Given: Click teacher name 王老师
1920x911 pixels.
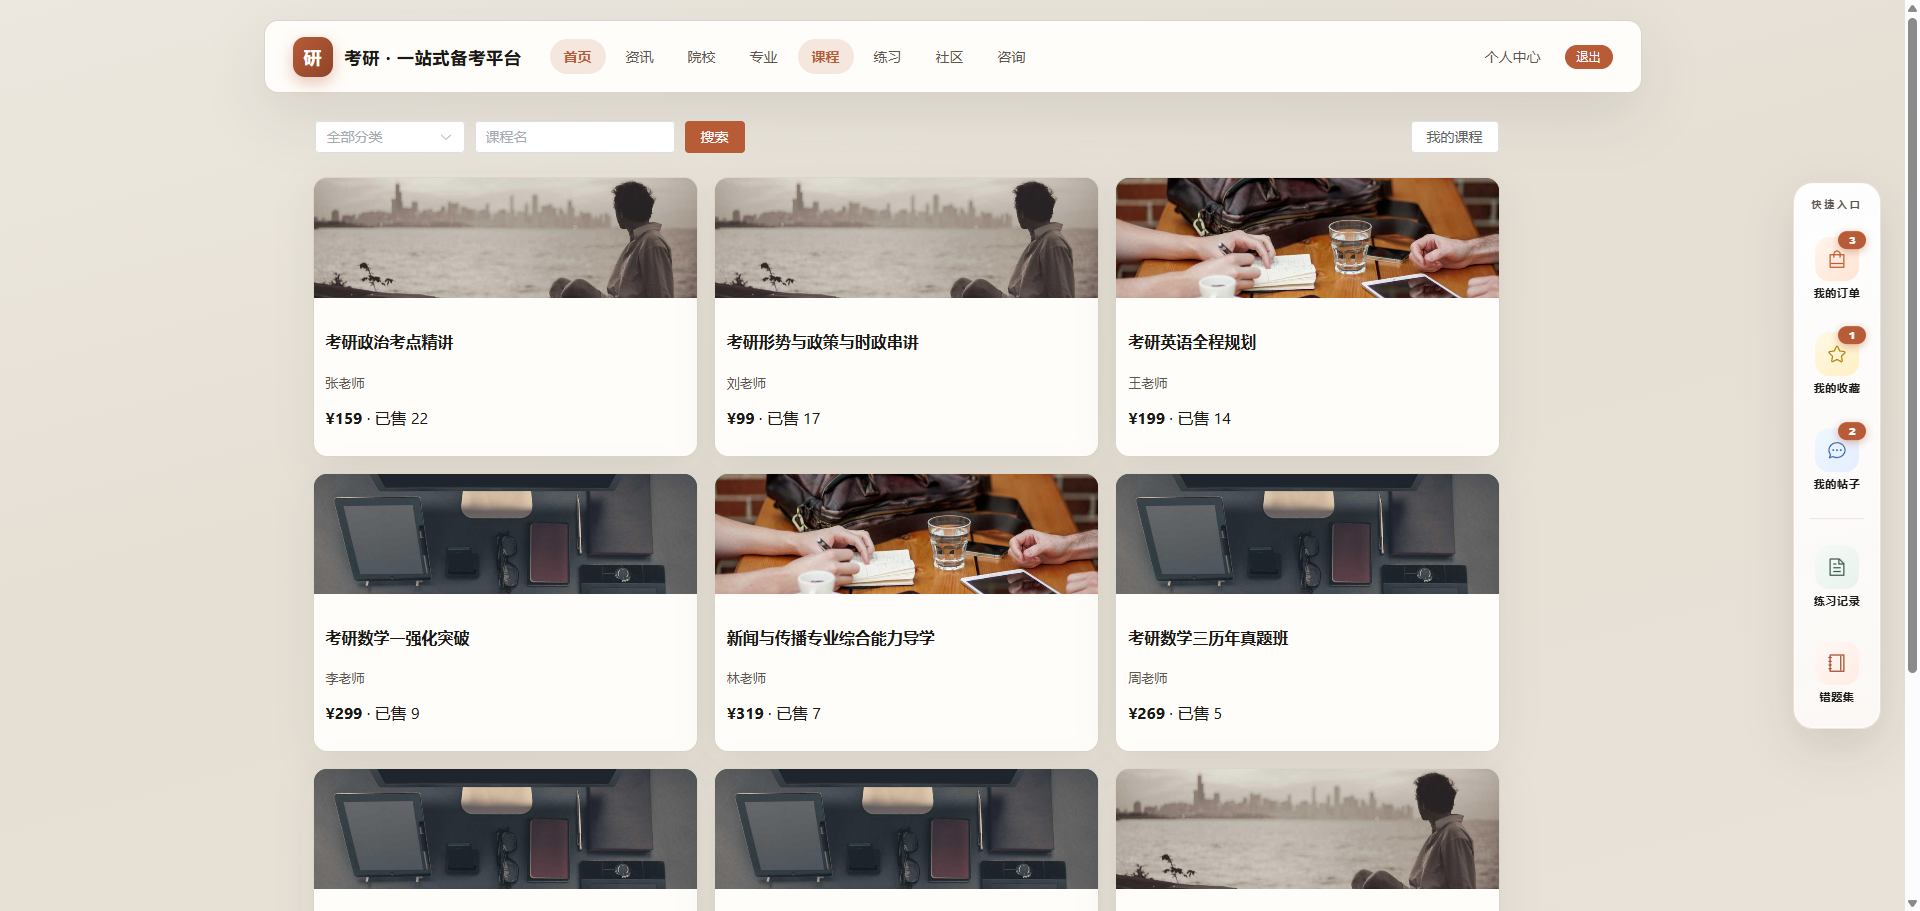Looking at the screenshot, I should (x=1148, y=383).
